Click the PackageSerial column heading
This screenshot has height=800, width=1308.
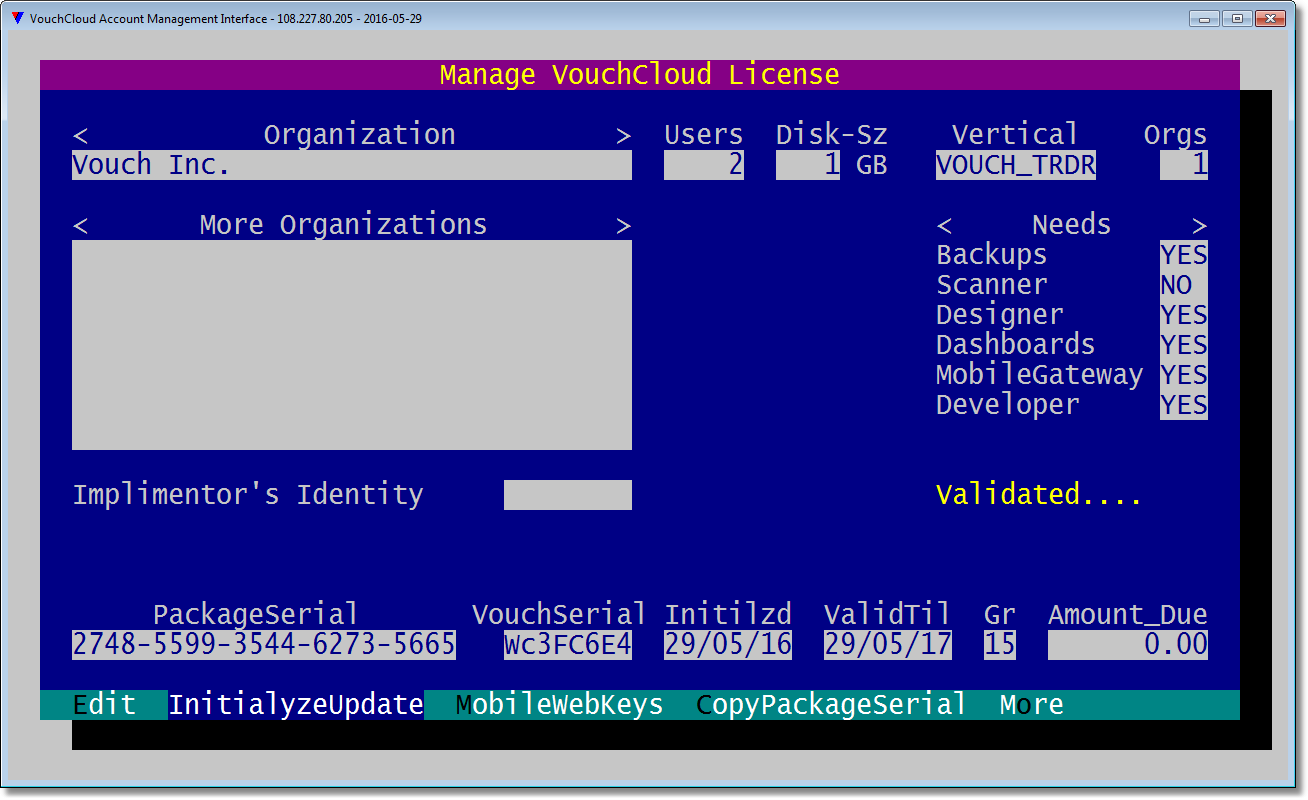point(256,615)
